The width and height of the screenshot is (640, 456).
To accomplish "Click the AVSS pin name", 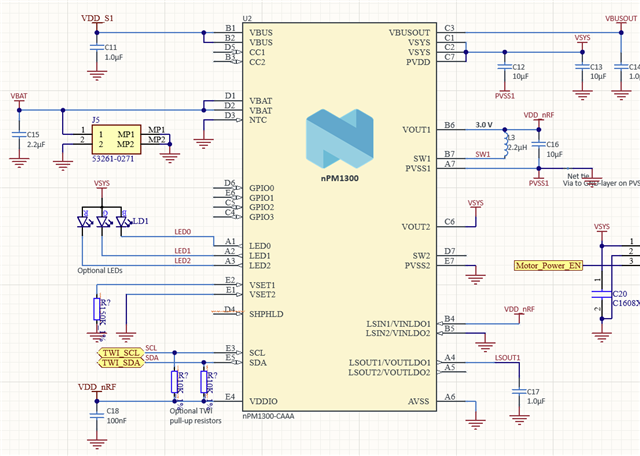I will coord(418,401).
